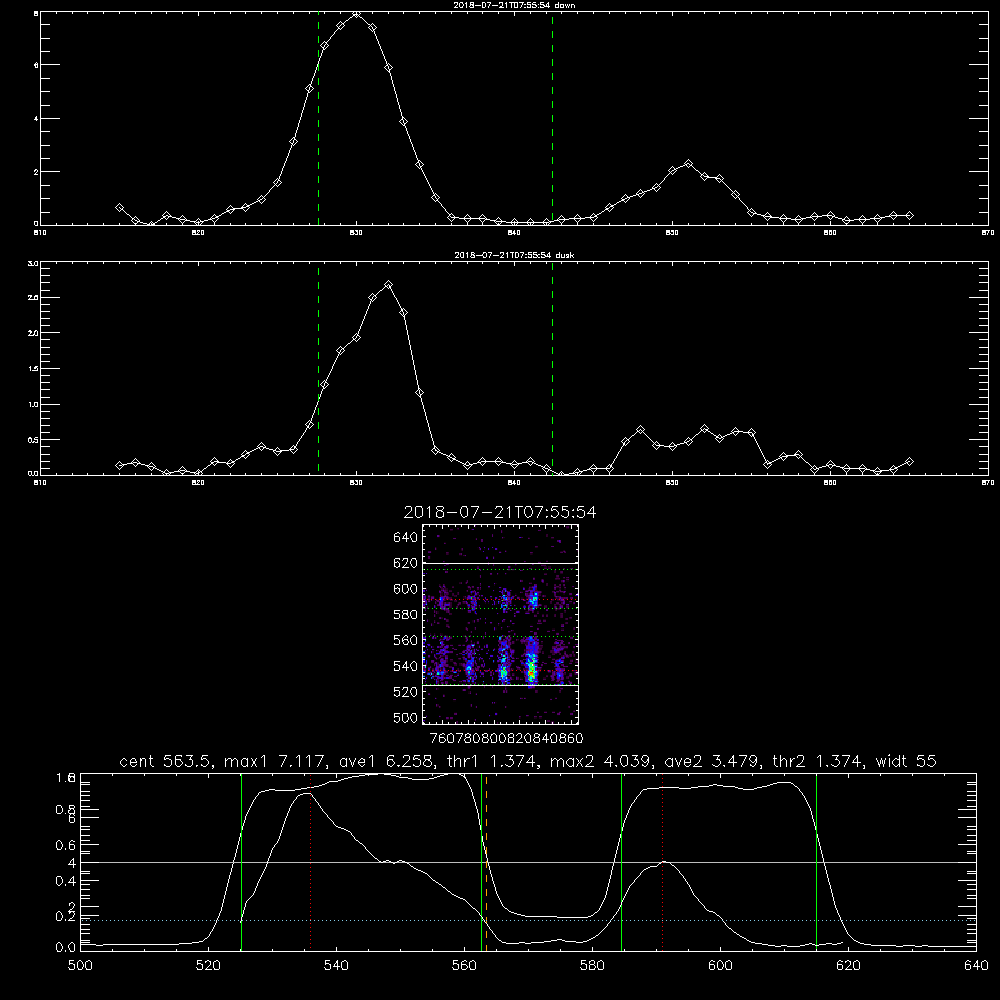This screenshot has width=1000, height=1000.
Task: Click x-axis label 870 under the dawn plot
Action: 988,233
